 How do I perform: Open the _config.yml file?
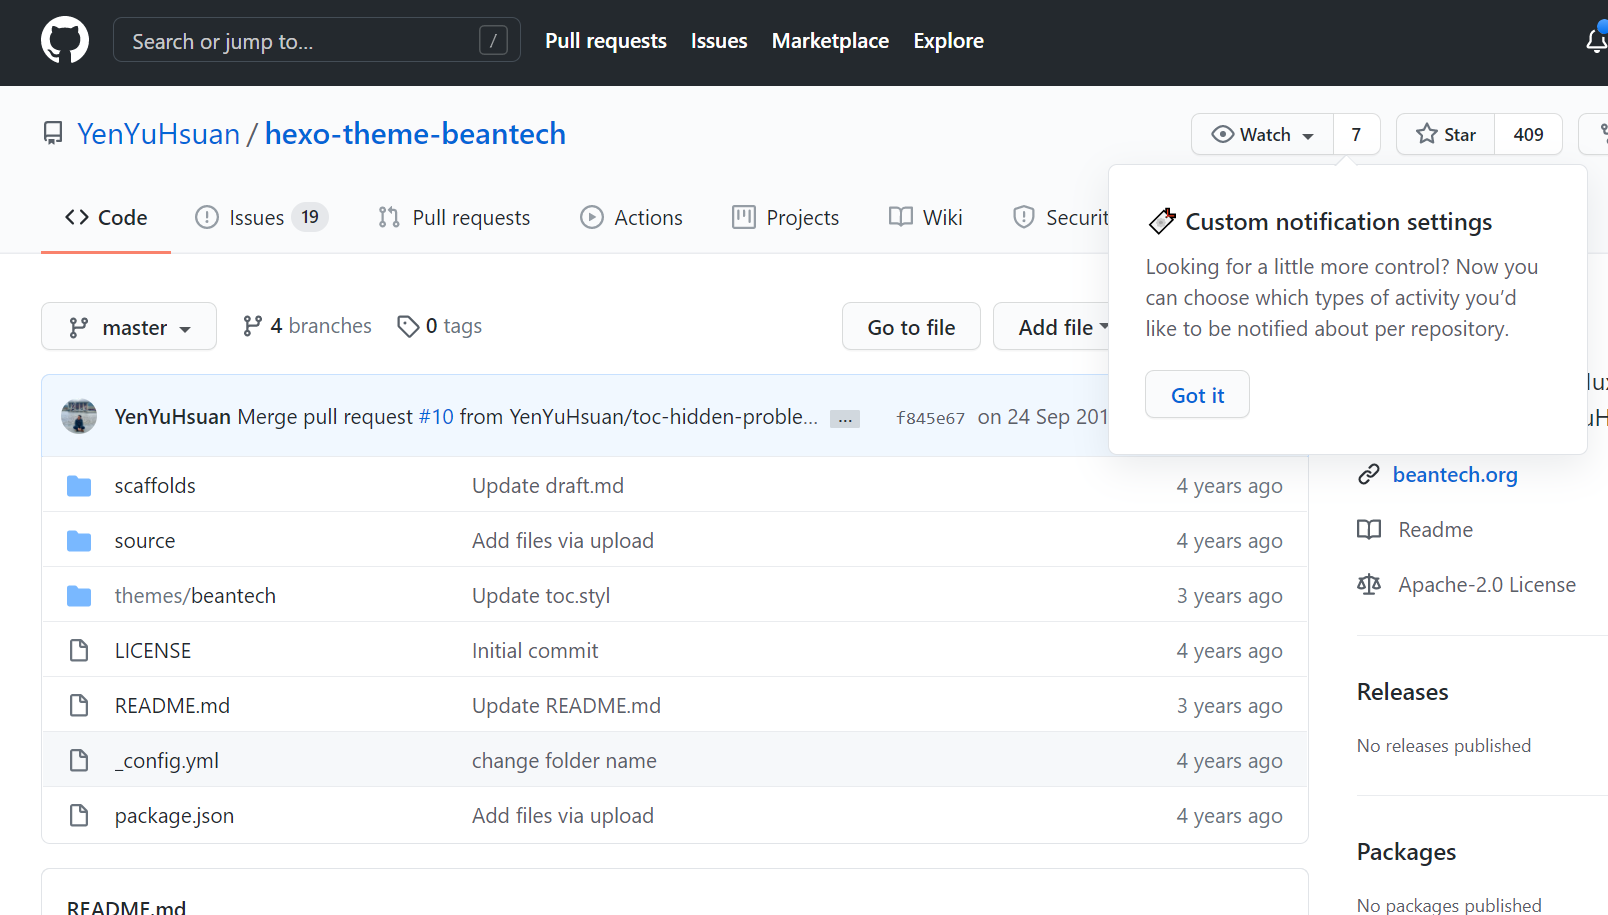tap(167, 761)
